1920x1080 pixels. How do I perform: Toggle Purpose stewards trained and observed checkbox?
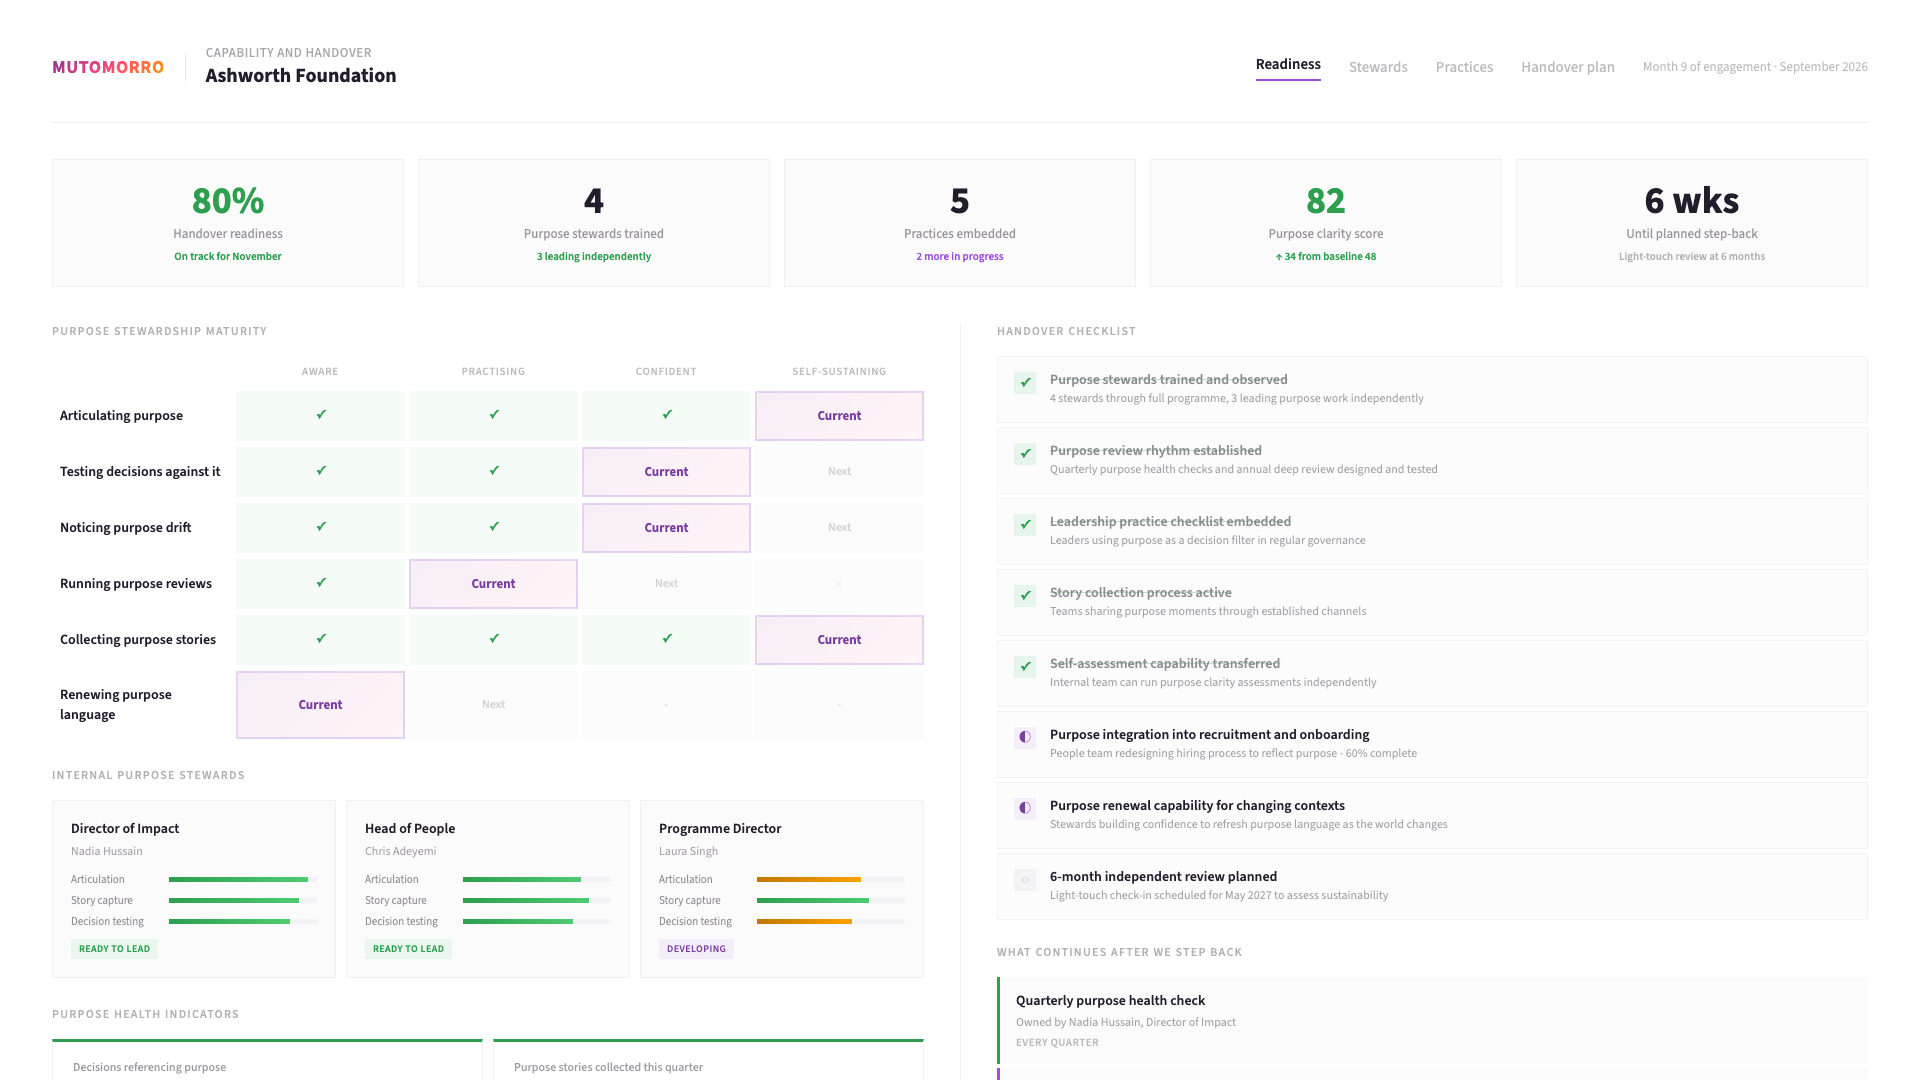tap(1025, 382)
